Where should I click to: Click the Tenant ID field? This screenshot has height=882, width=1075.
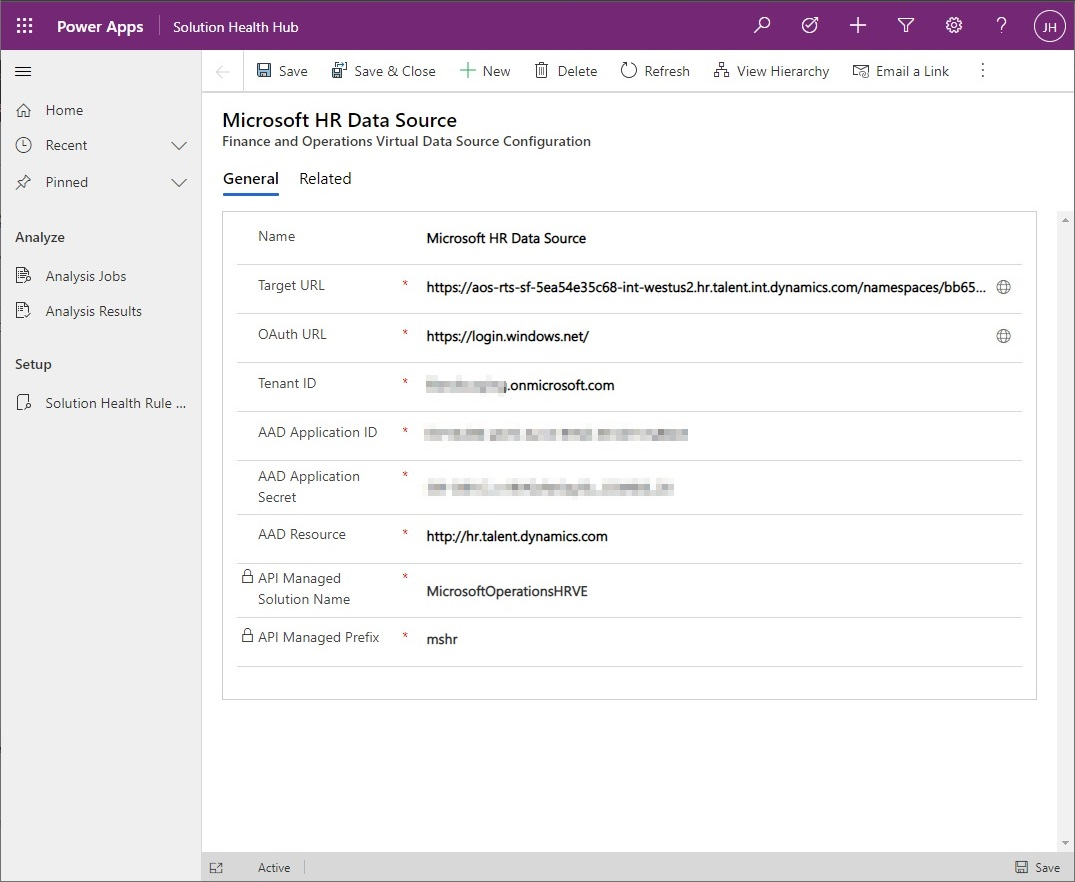pos(720,385)
